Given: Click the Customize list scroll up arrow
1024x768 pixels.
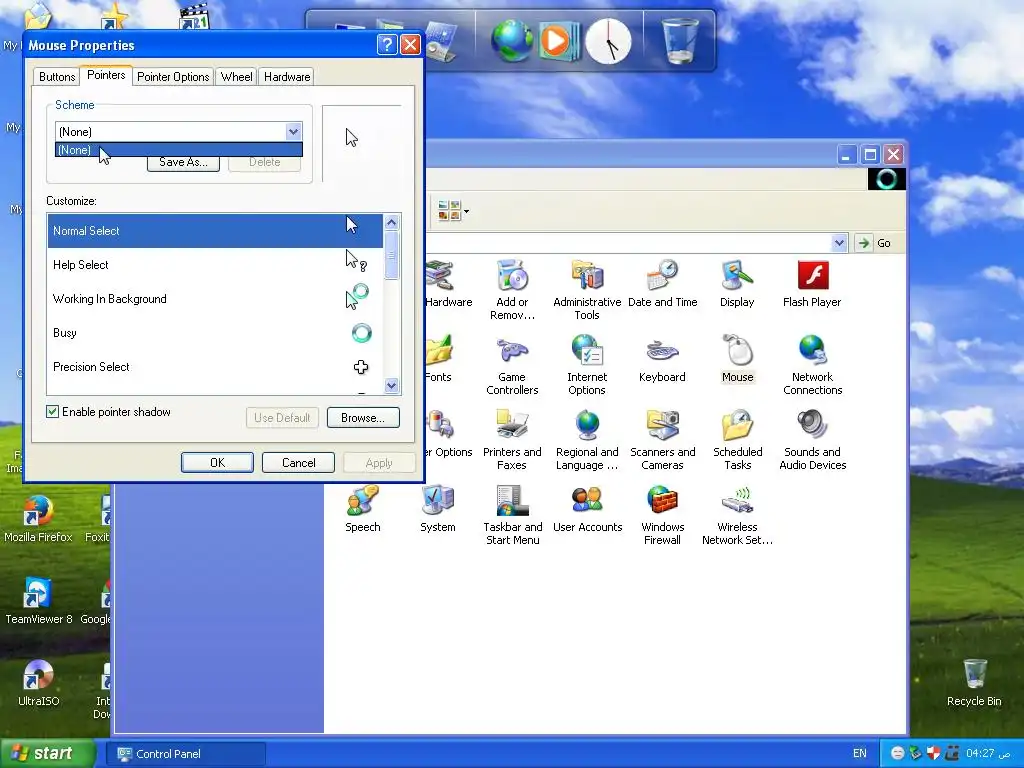Looking at the screenshot, I should point(391,223).
